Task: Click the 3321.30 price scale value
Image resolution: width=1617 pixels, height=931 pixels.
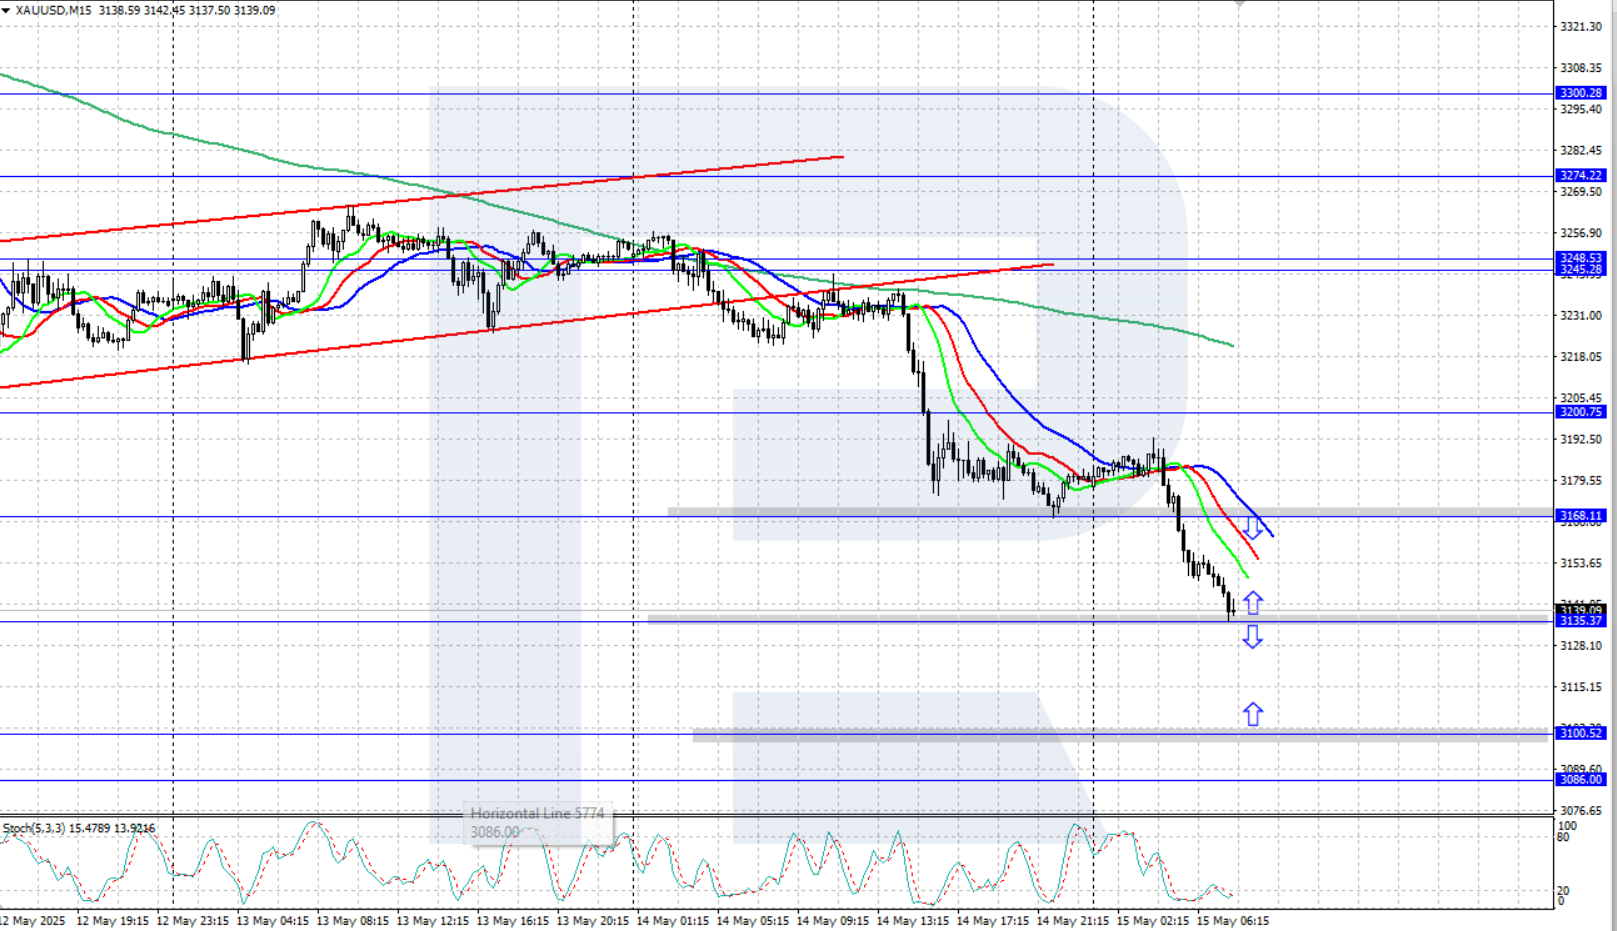Action: coord(1581,27)
